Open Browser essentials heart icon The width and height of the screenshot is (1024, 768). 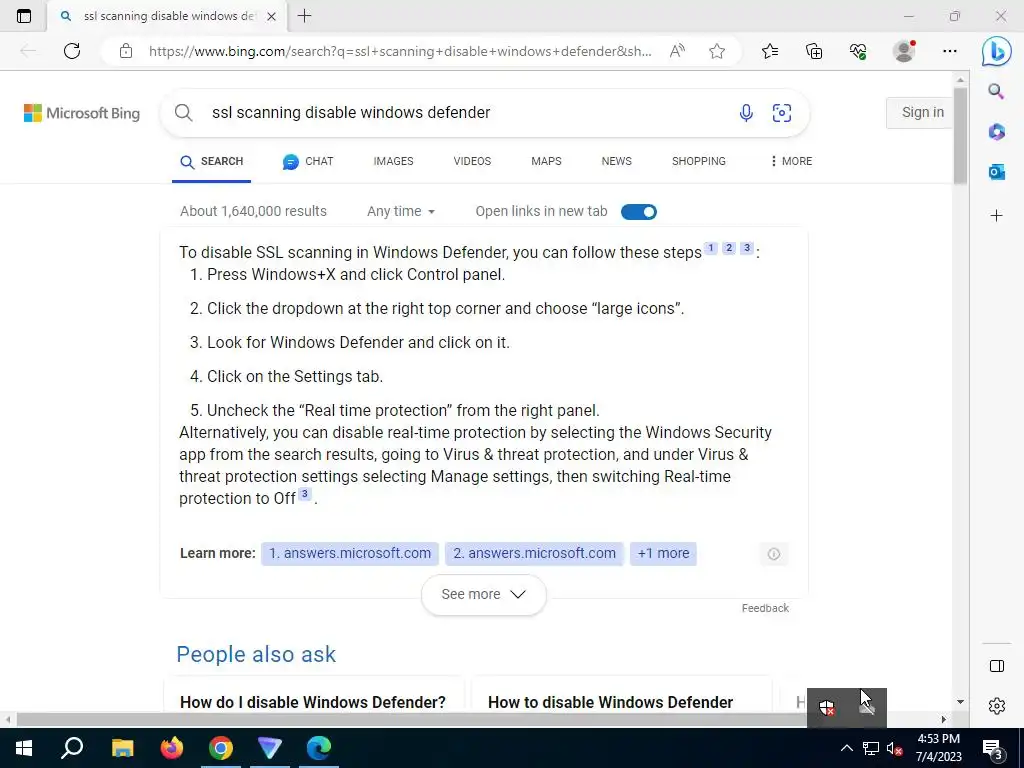pos(857,51)
